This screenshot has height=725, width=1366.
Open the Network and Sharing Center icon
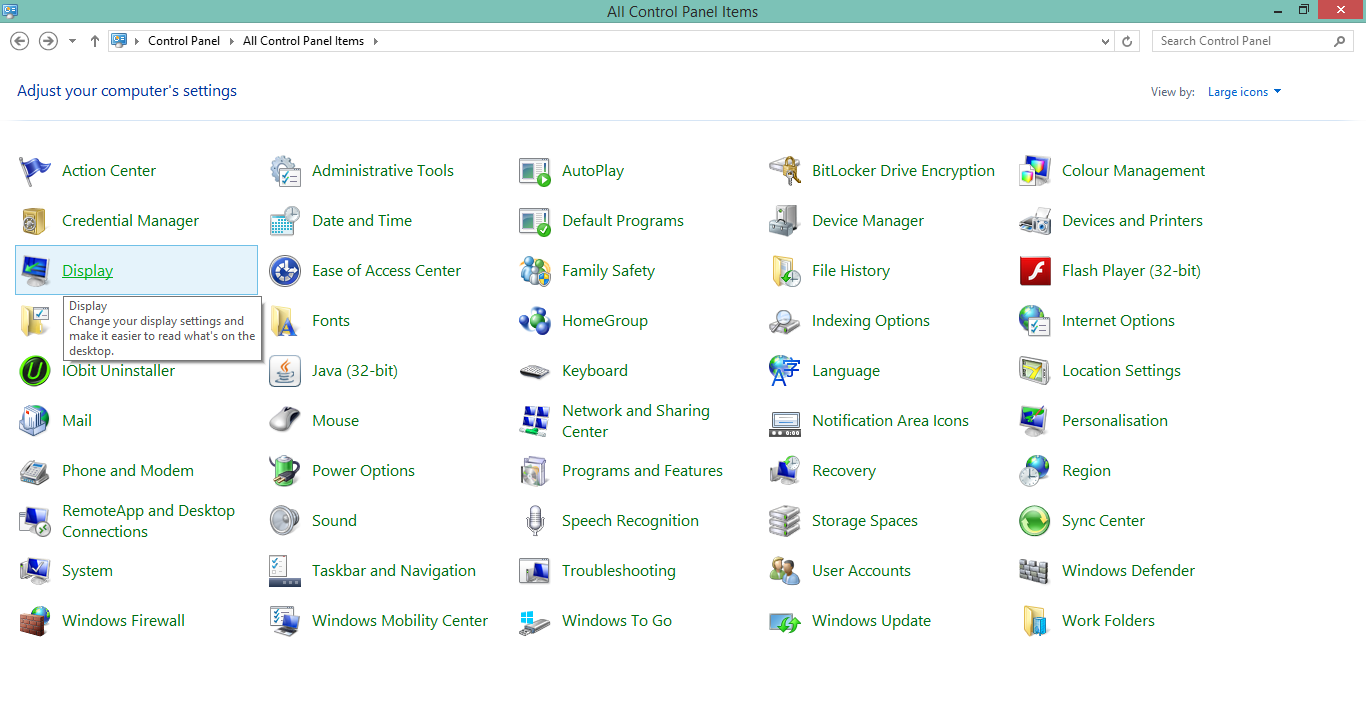point(535,421)
